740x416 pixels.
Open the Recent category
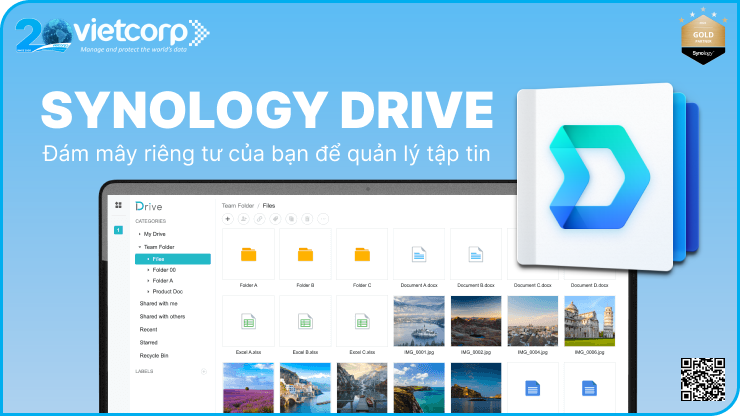(148, 330)
